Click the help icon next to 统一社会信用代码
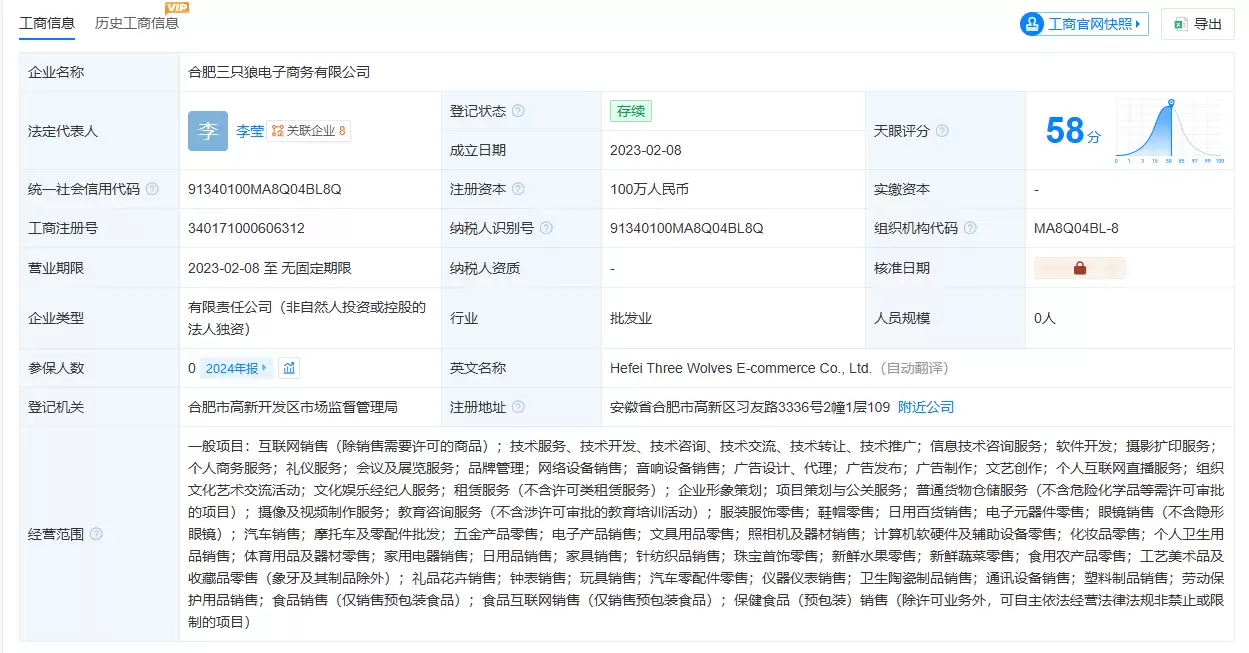This screenshot has width=1249, height=653. click(152, 189)
